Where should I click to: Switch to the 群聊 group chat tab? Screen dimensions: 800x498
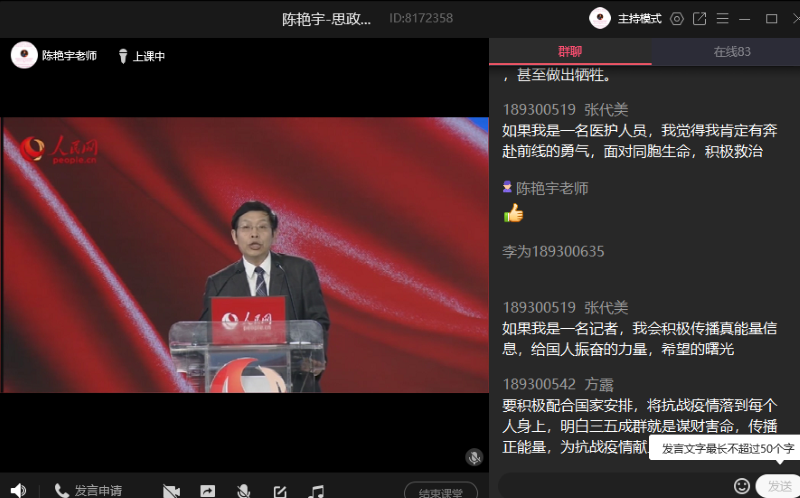[570, 51]
